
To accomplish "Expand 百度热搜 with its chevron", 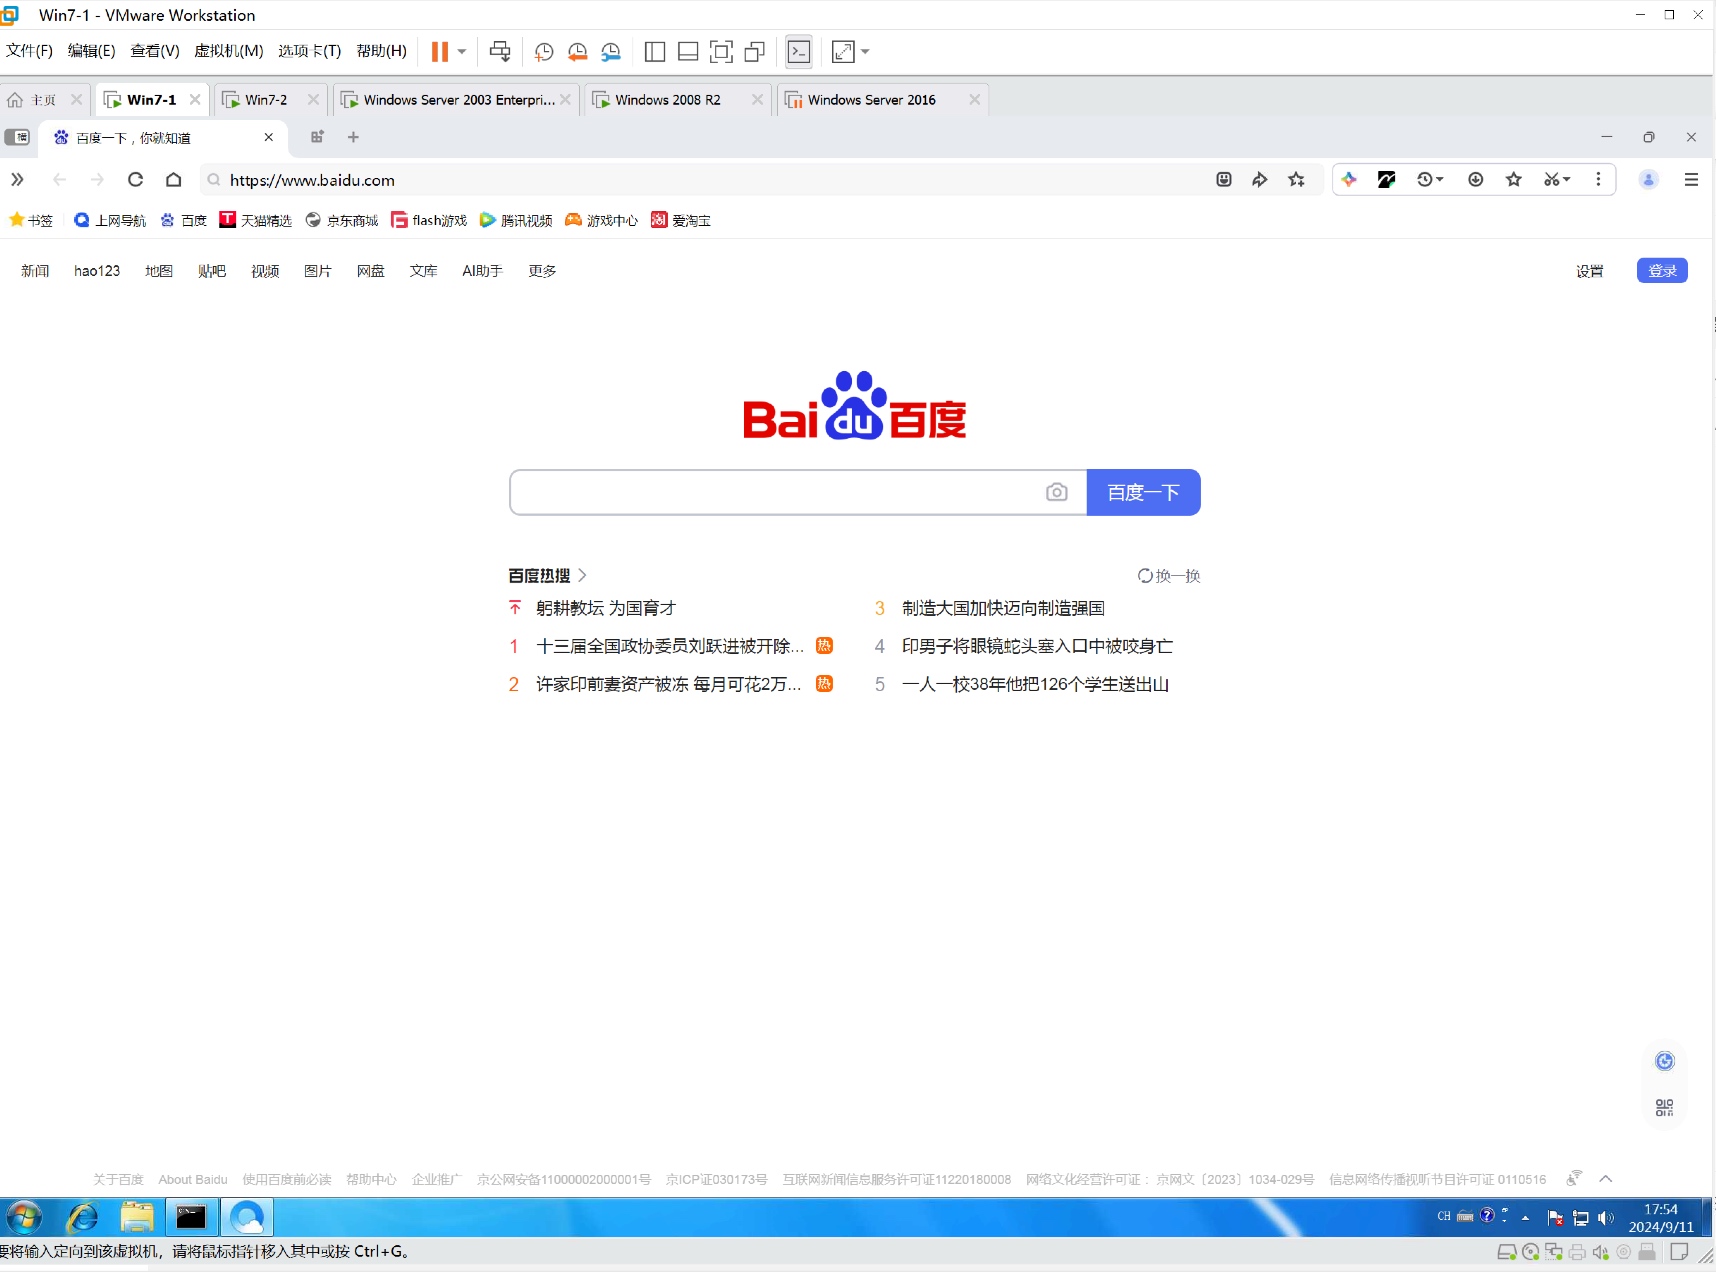I will pos(582,576).
